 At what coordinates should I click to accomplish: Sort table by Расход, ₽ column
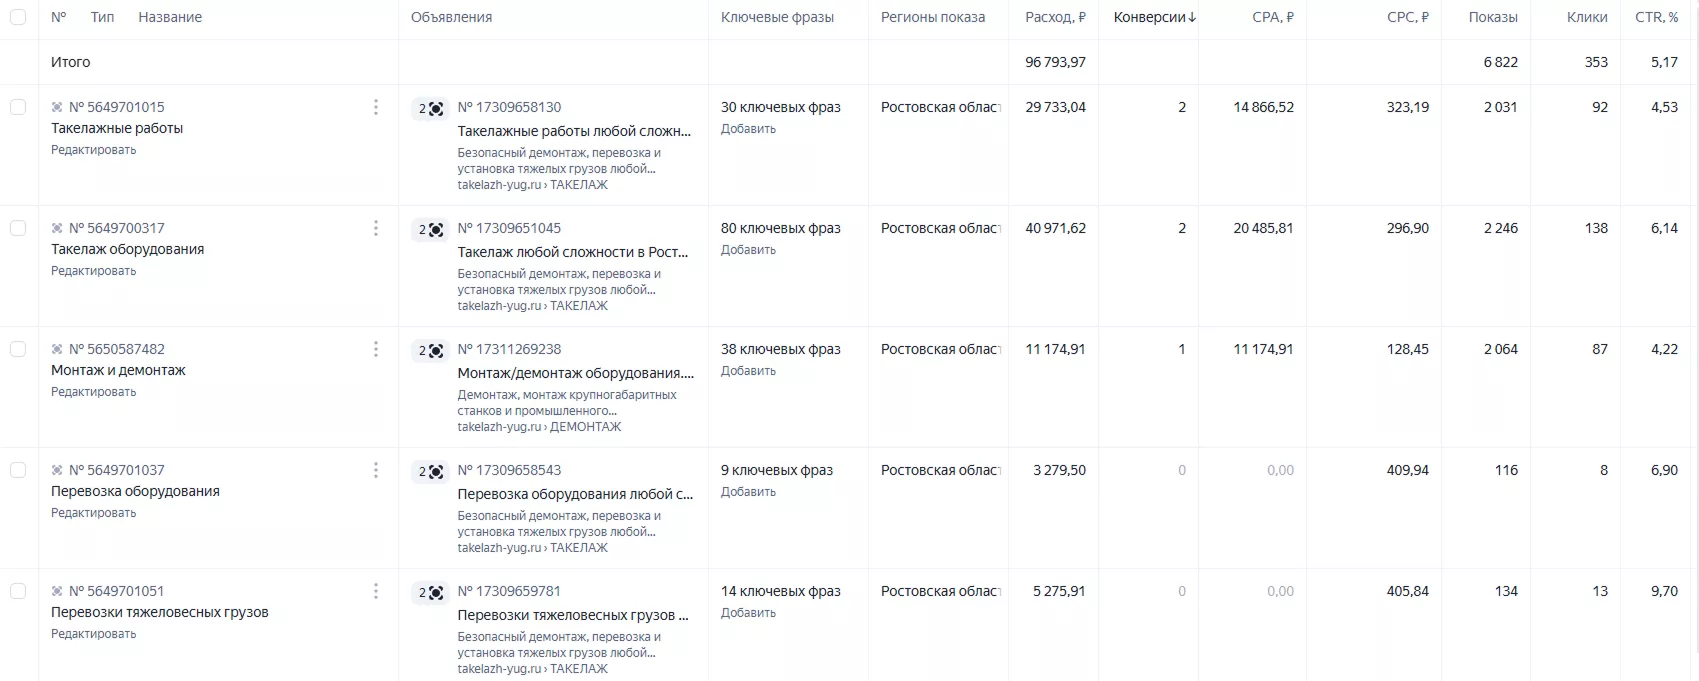[x=1055, y=17]
